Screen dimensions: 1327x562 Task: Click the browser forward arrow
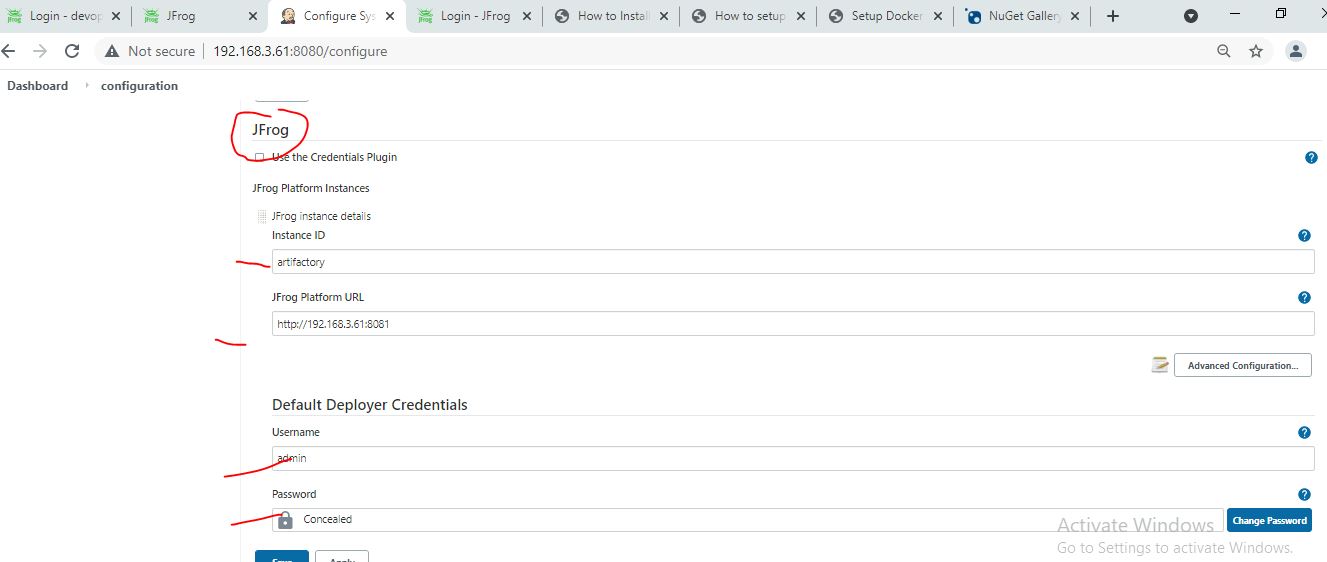[40, 51]
